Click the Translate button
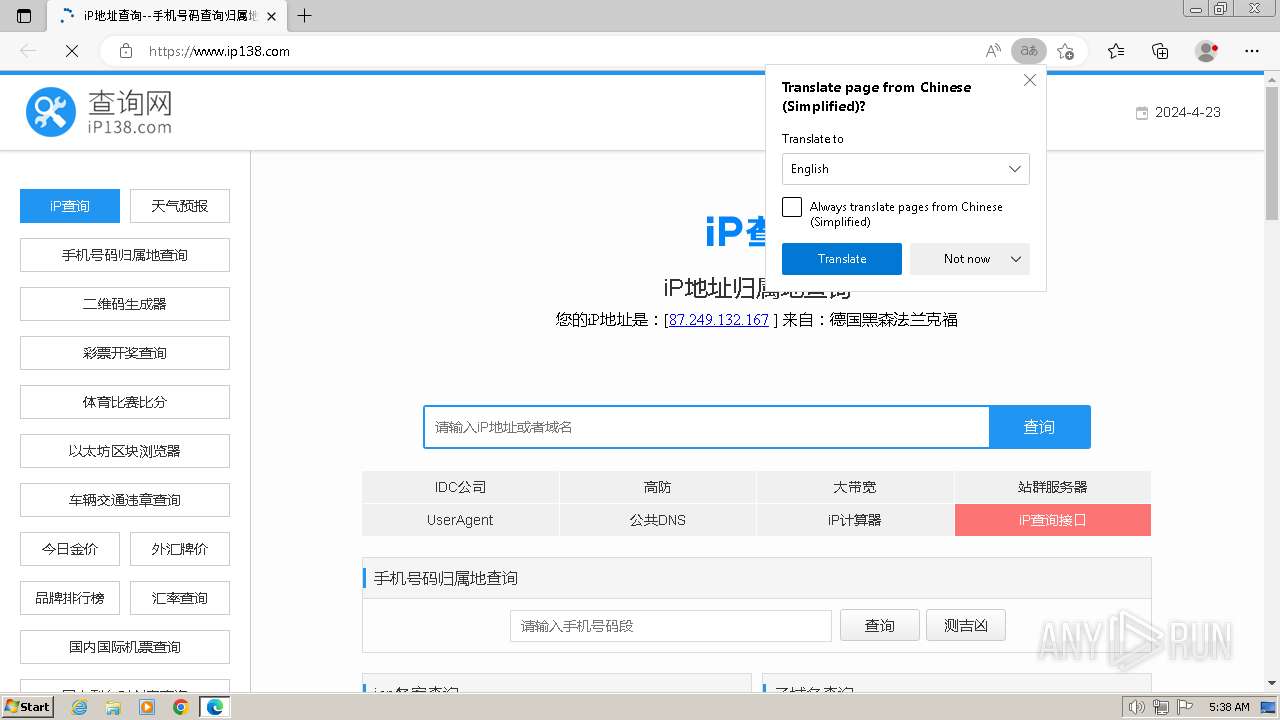Screen dimensions: 1280x720 (x=842, y=259)
